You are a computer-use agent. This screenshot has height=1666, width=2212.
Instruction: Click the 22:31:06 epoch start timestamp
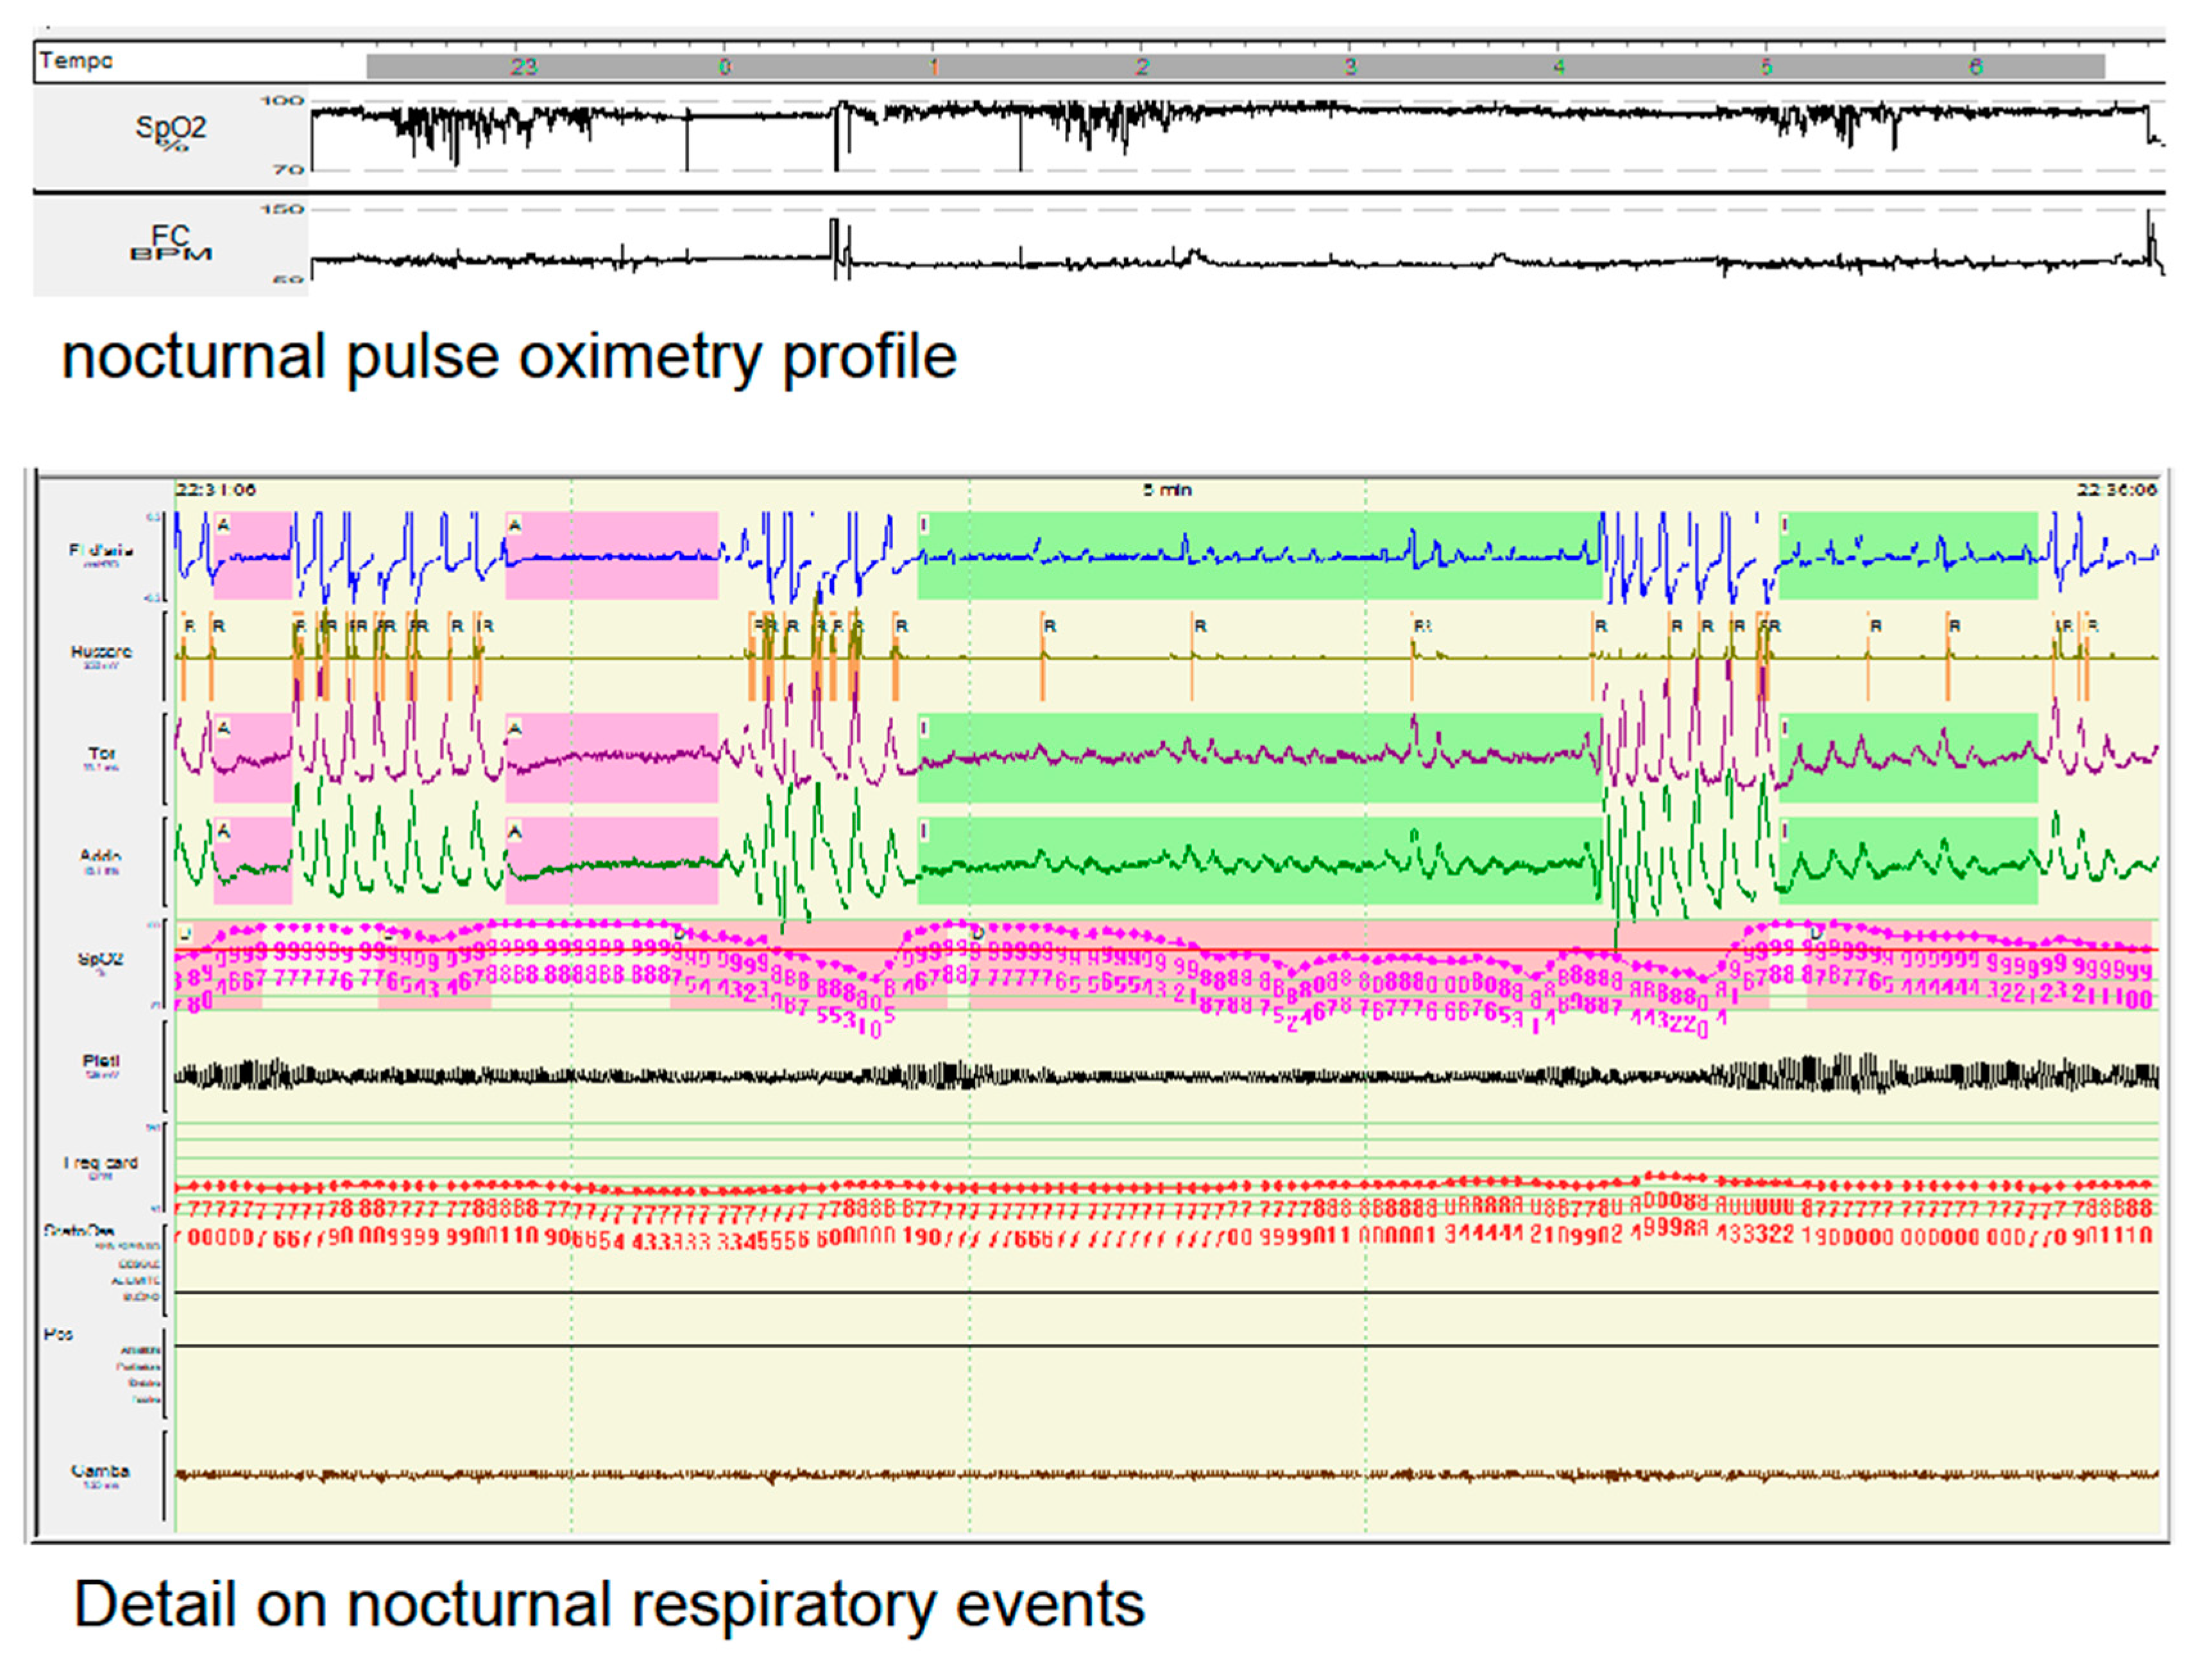(216, 490)
